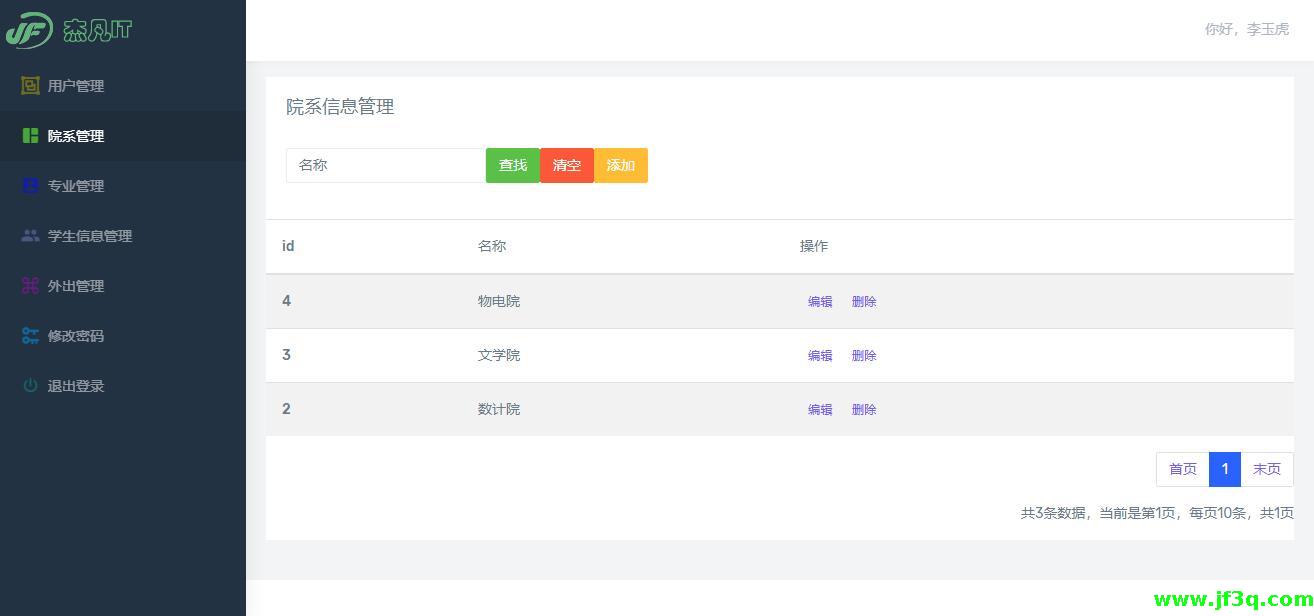Delete the 文学院 department
This screenshot has height=616, width=1314.
pyautogui.click(x=863, y=355)
